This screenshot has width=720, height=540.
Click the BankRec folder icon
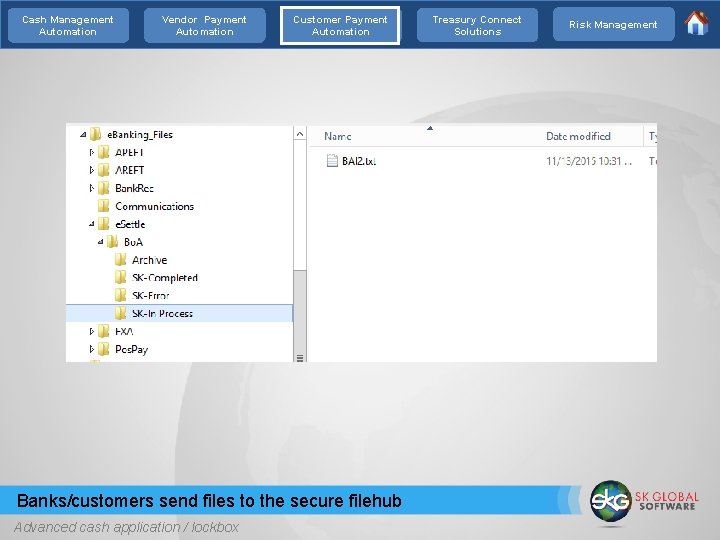pyautogui.click(x=104, y=188)
